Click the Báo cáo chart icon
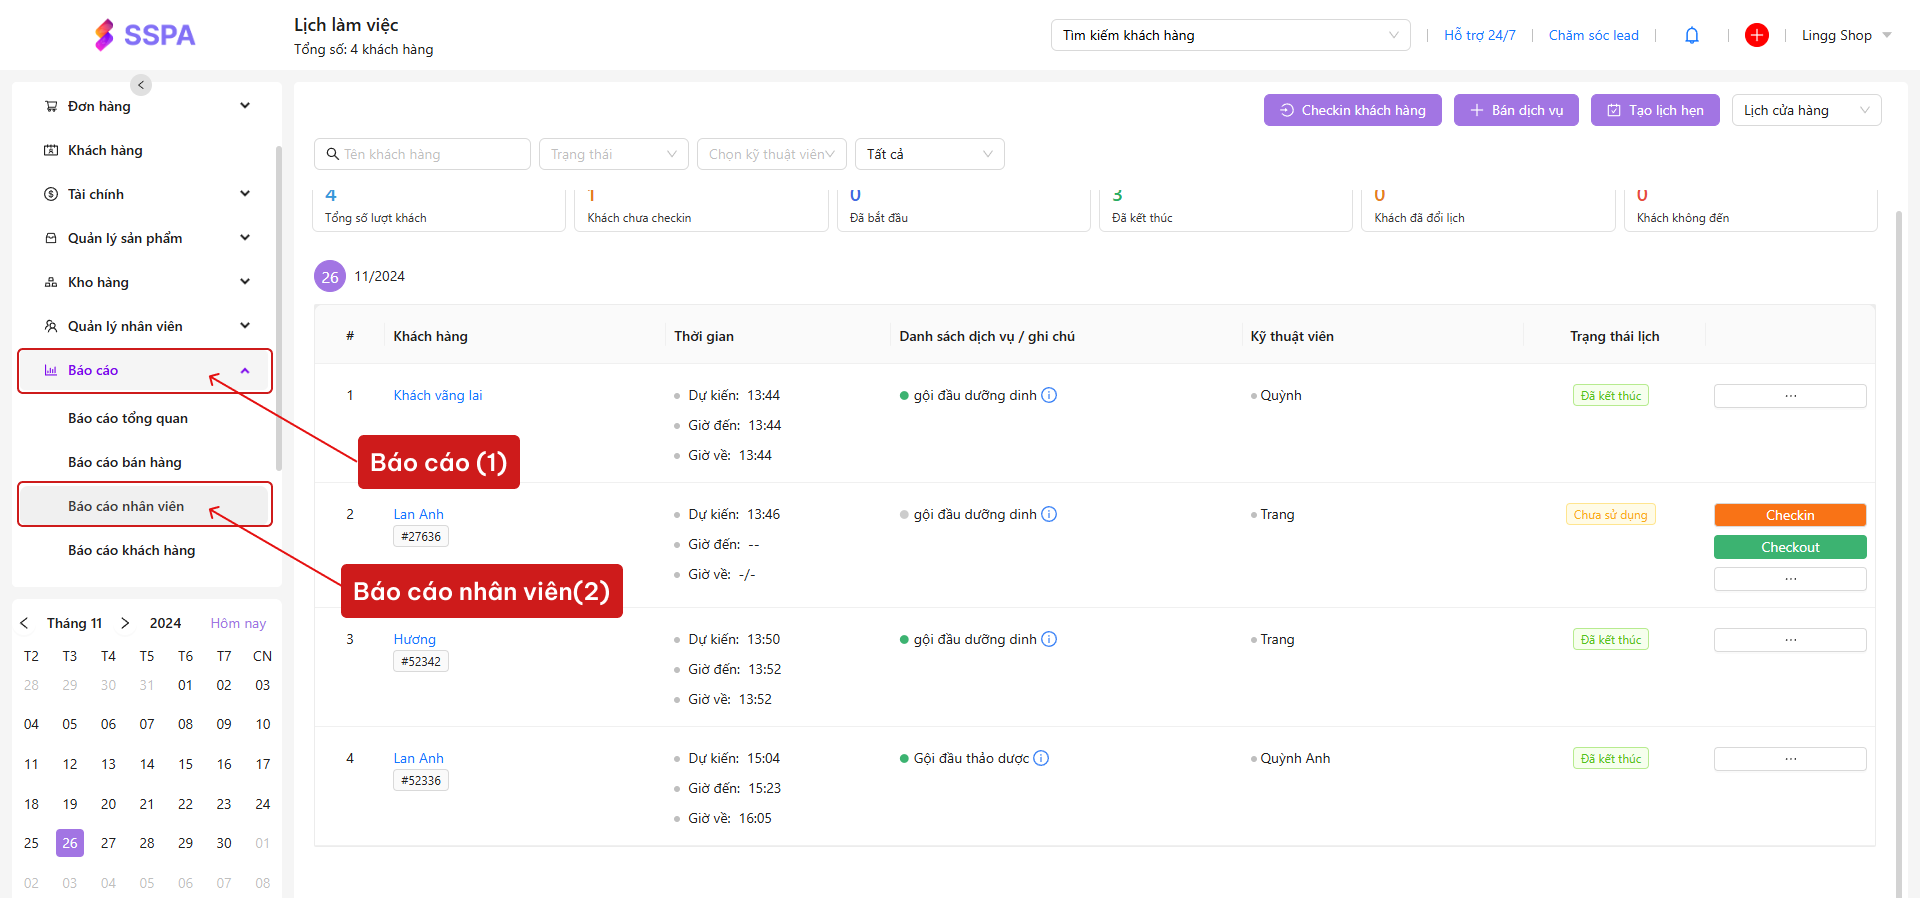This screenshot has width=1920, height=898. coord(51,370)
